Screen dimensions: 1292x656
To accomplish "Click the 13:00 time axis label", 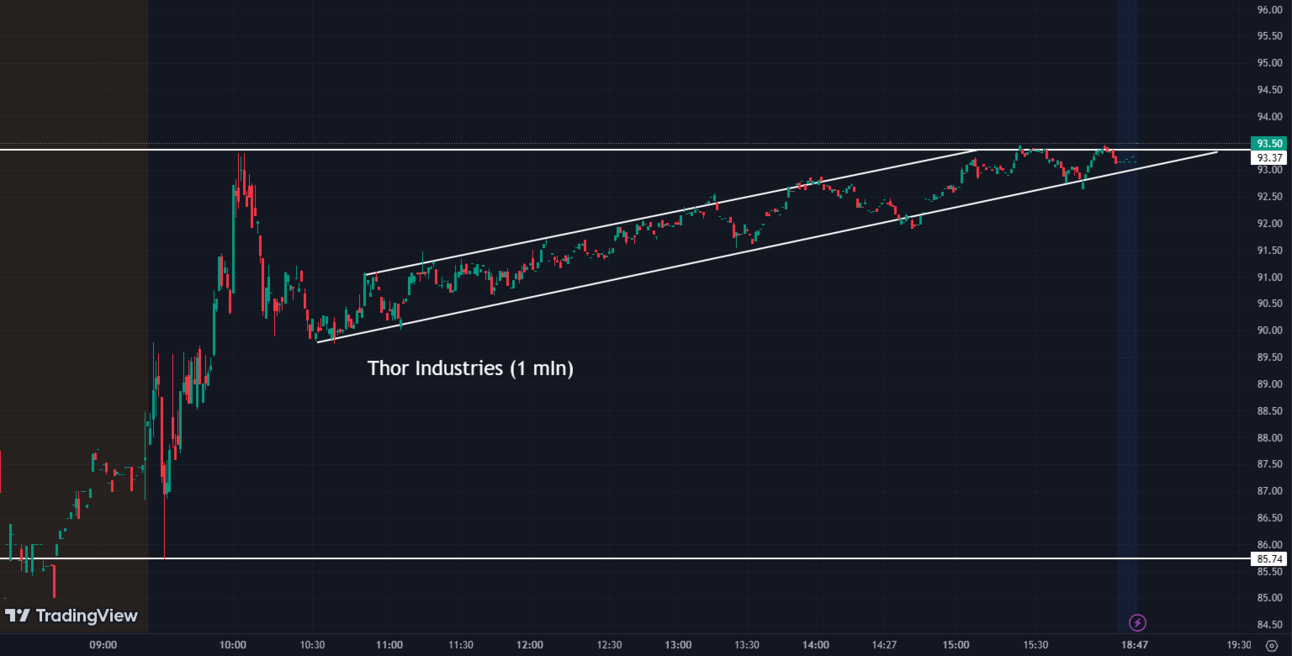I will (678, 646).
